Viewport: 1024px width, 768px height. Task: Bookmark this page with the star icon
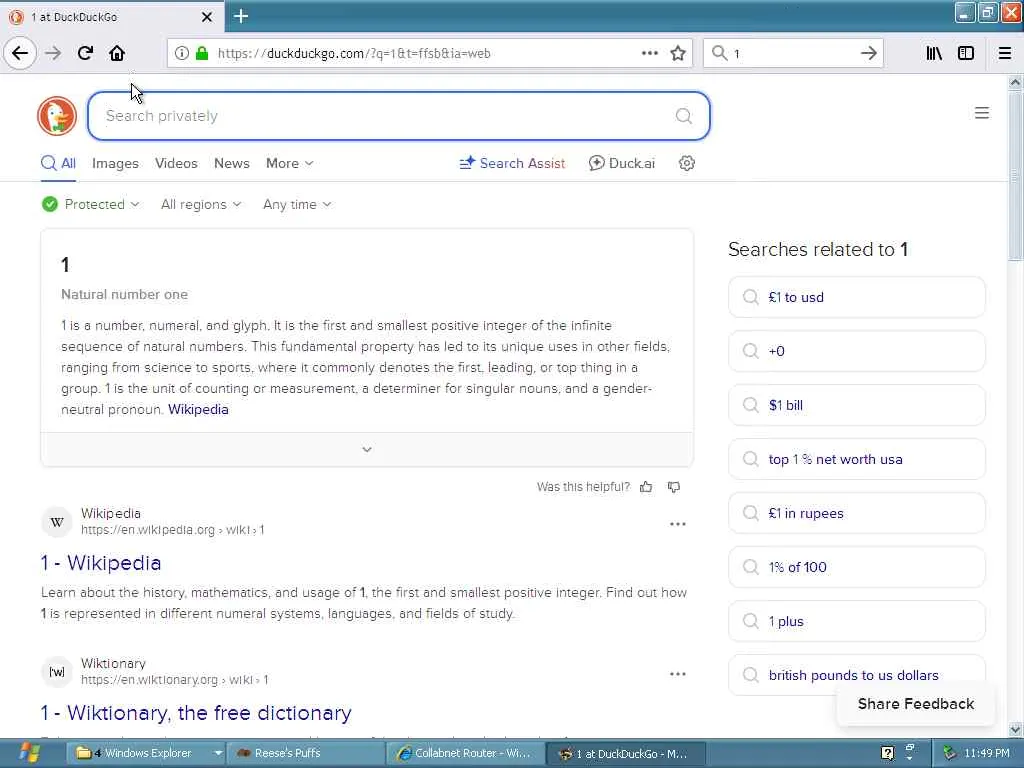coord(678,53)
